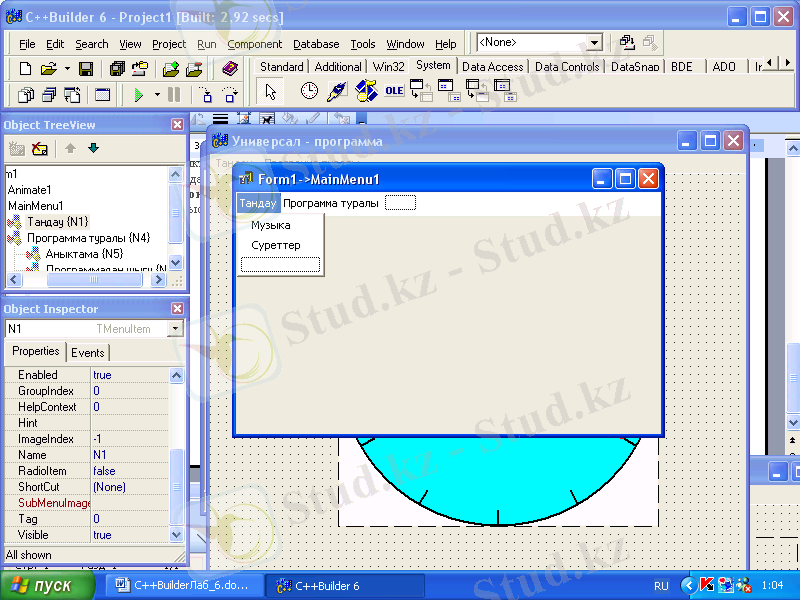Expand the N1 component selector dropdown
The height and width of the screenshot is (600, 800).
click(x=175, y=329)
